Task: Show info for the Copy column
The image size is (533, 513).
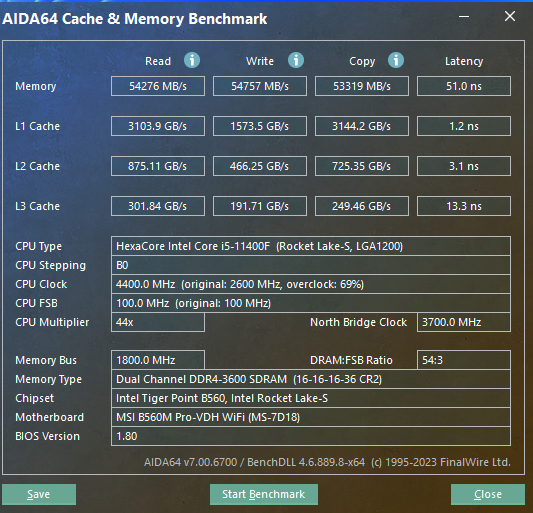Action: click(396, 61)
